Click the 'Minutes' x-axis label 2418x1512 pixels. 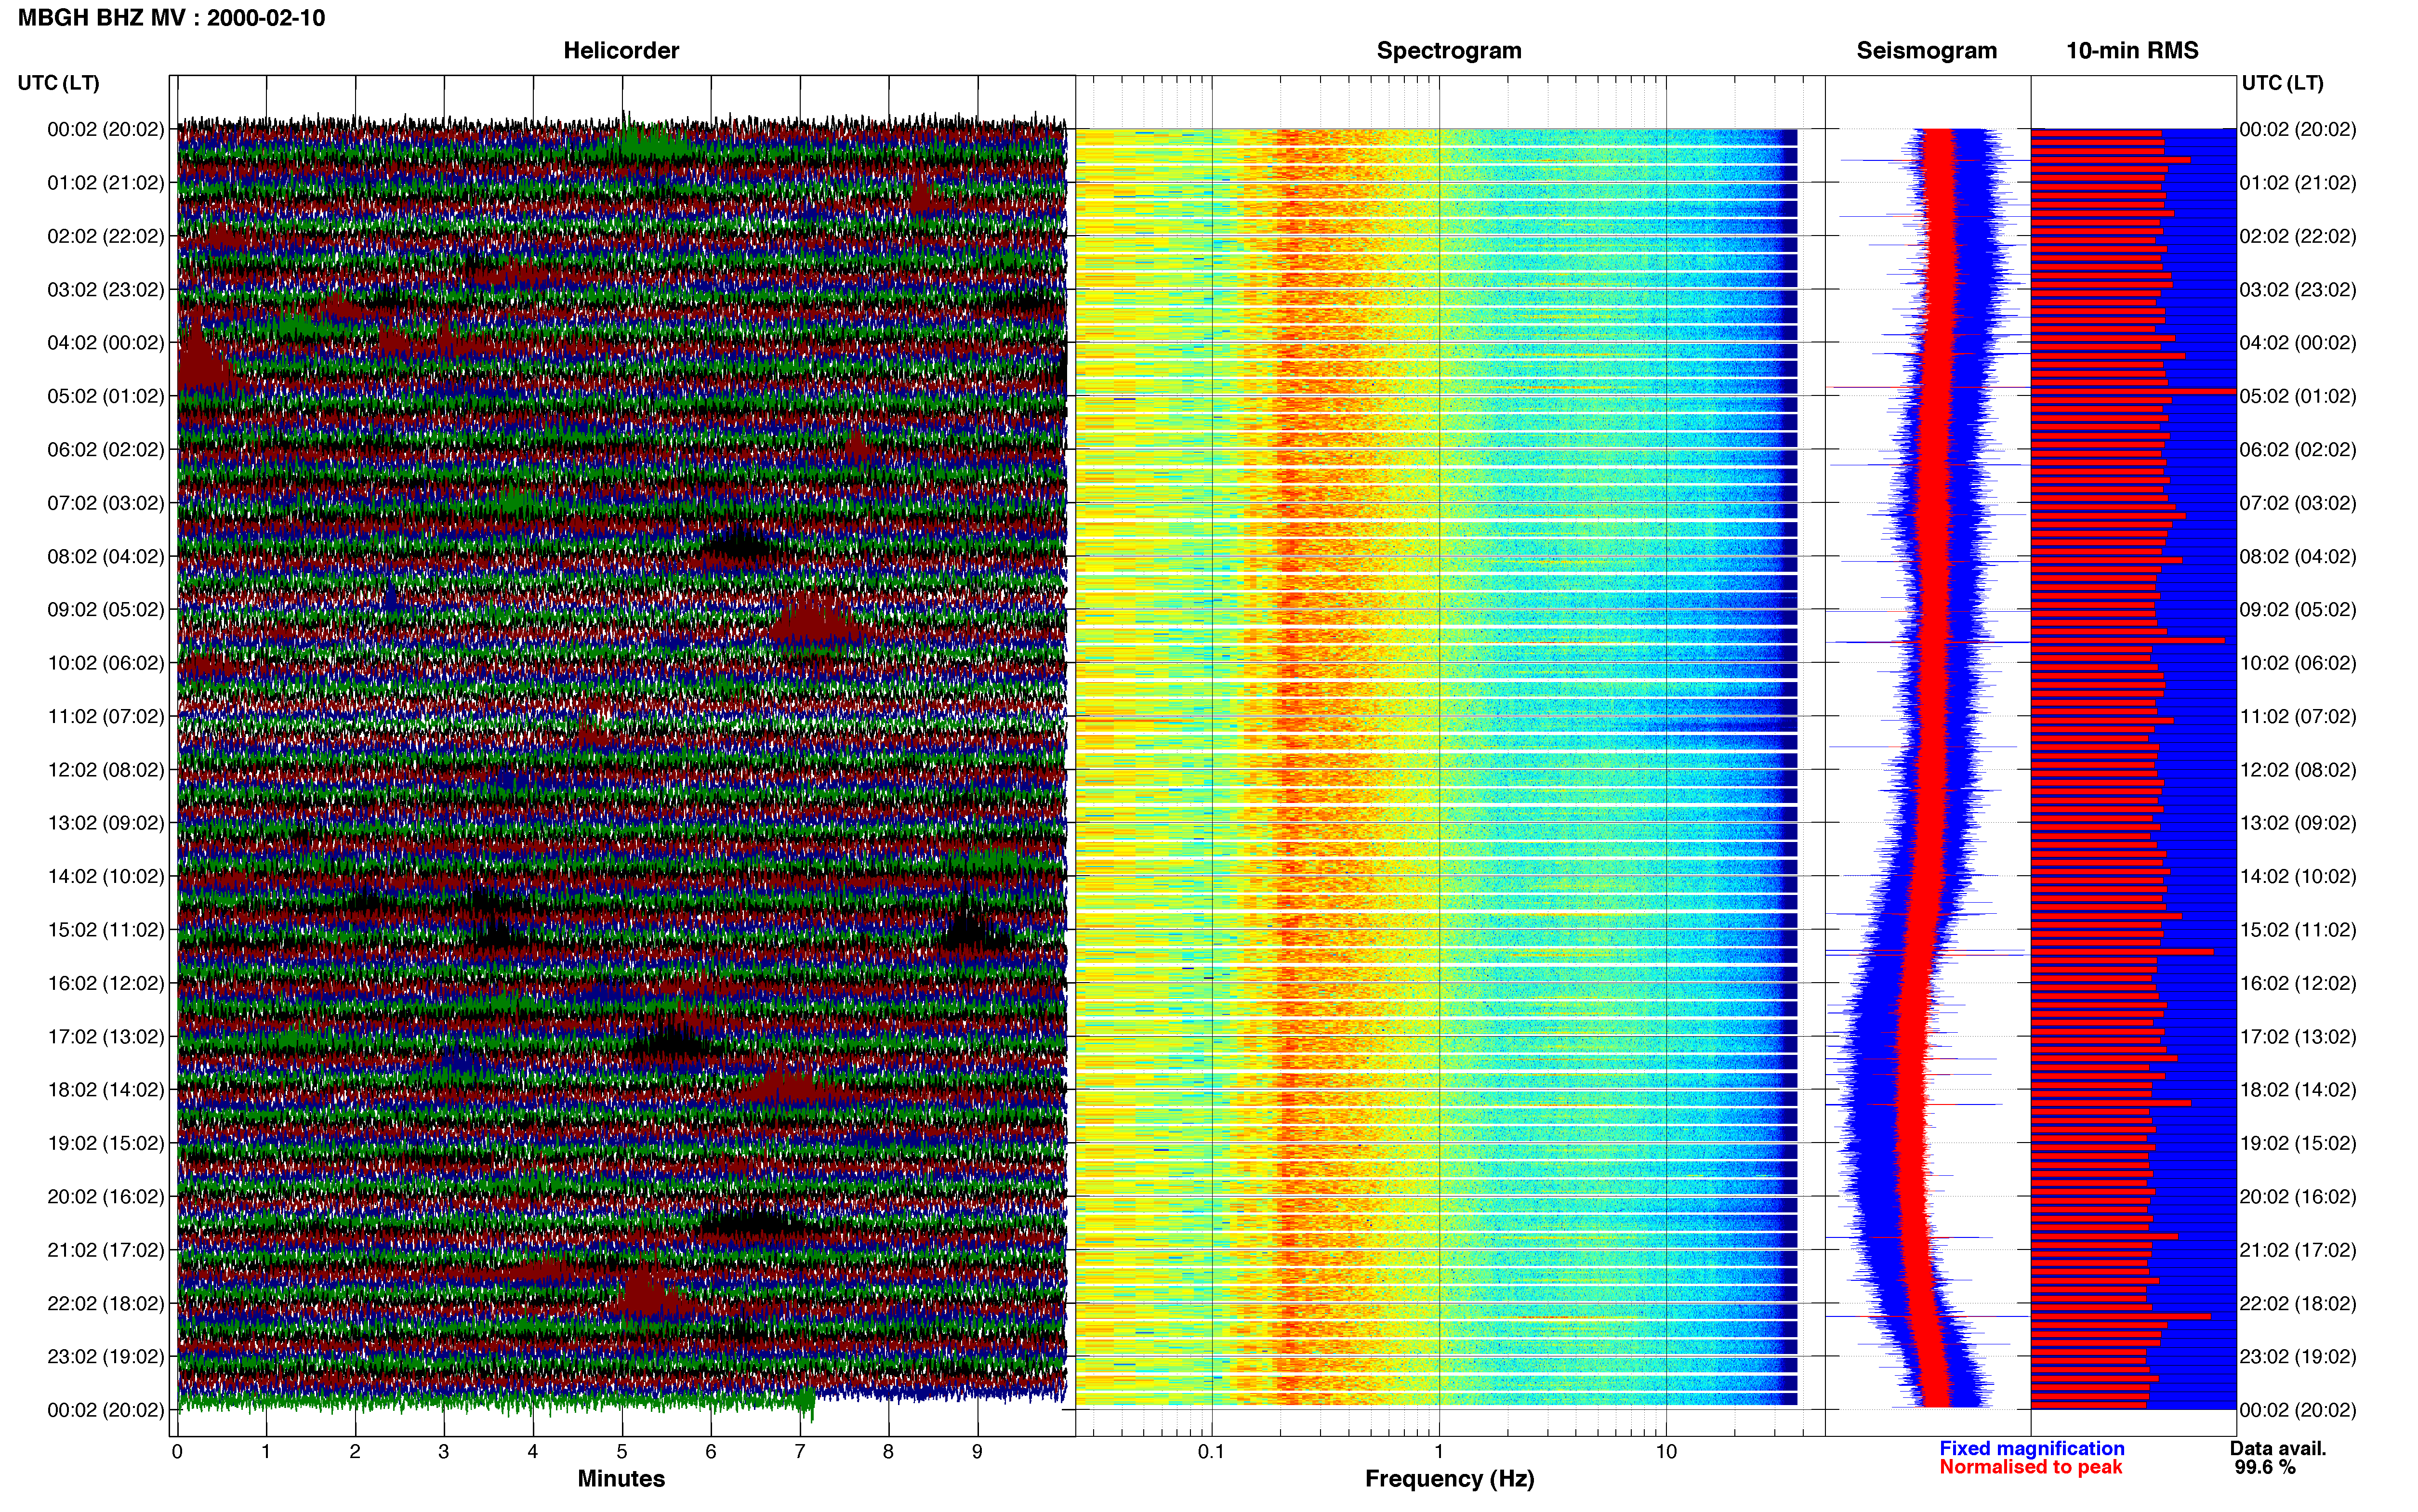pos(621,1479)
